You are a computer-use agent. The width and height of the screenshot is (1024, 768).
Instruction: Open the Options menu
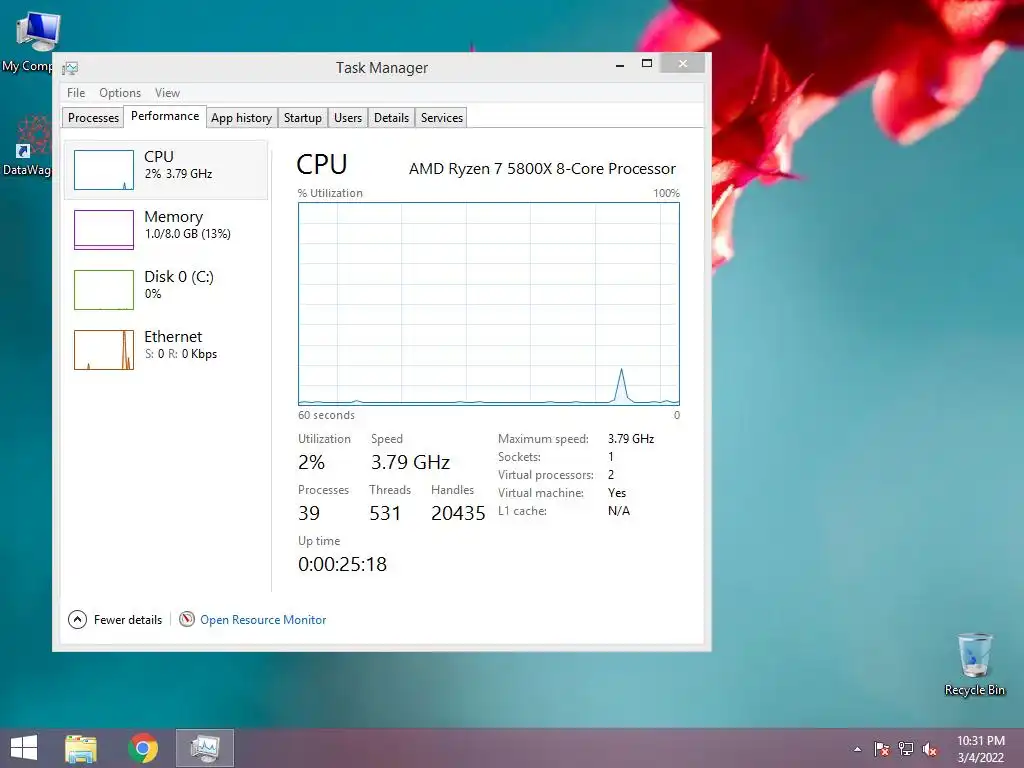(120, 93)
